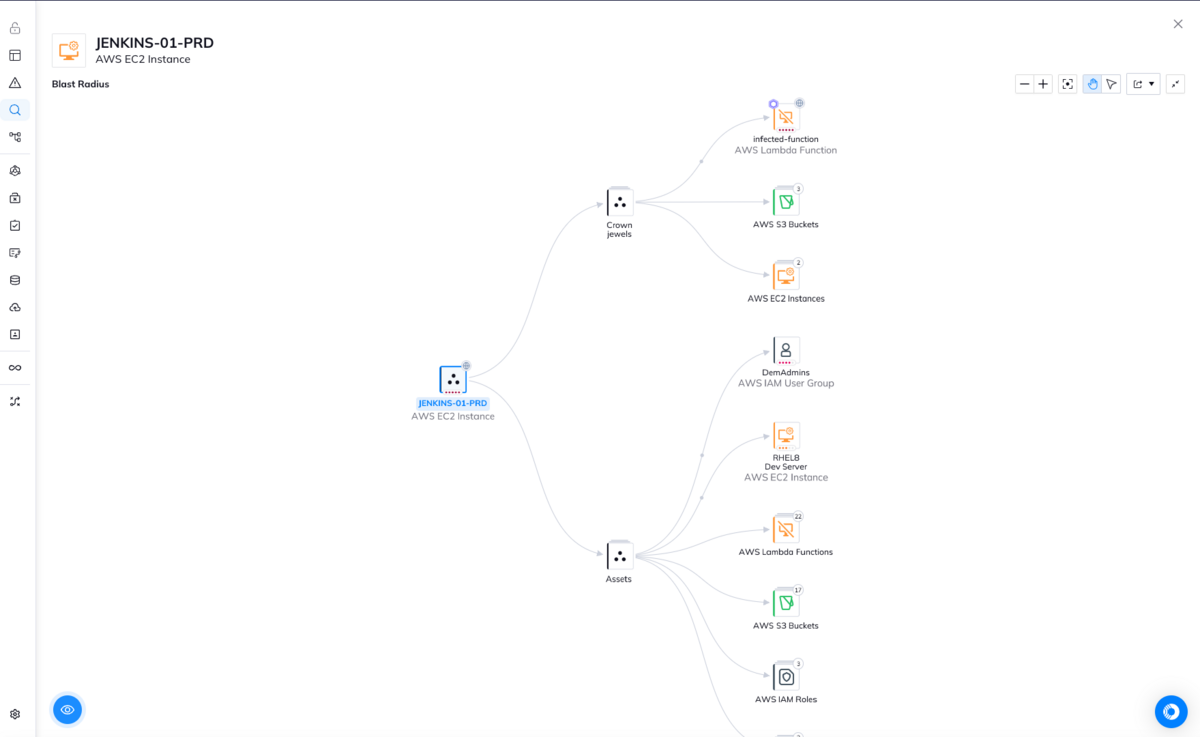The image size is (1200, 737).
Task: Click the EC2 instance icon beside the title
Action: [x=69, y=50]
